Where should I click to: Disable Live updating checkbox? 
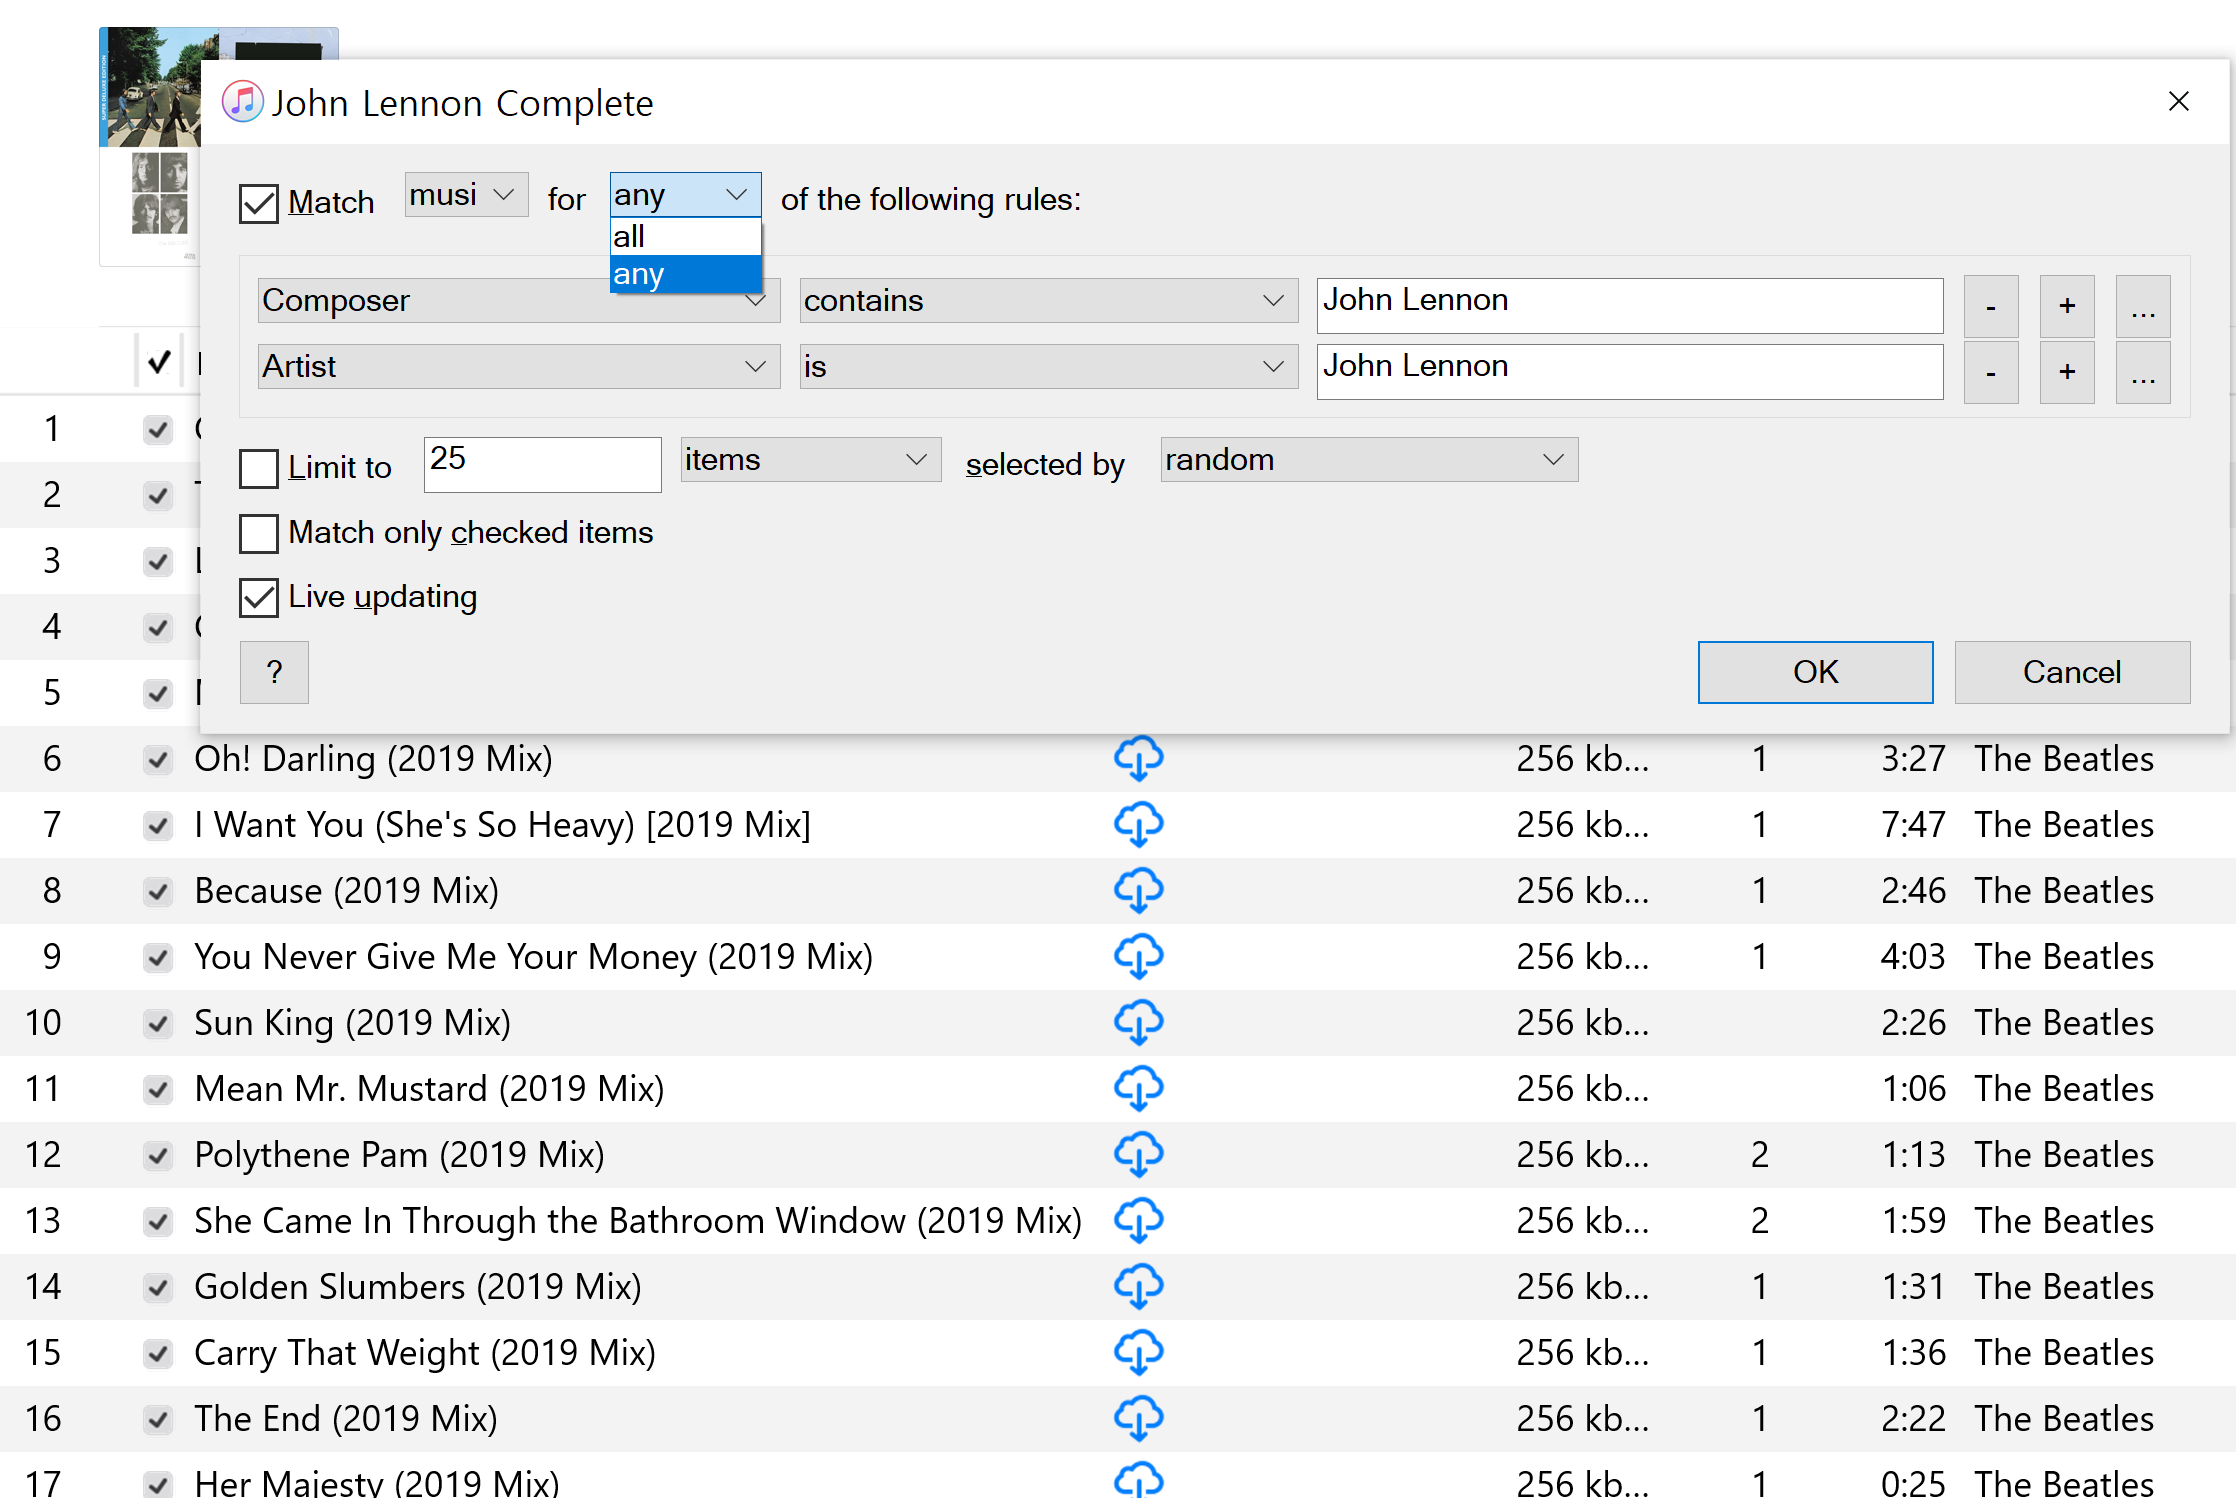click(x=259, y=598)
